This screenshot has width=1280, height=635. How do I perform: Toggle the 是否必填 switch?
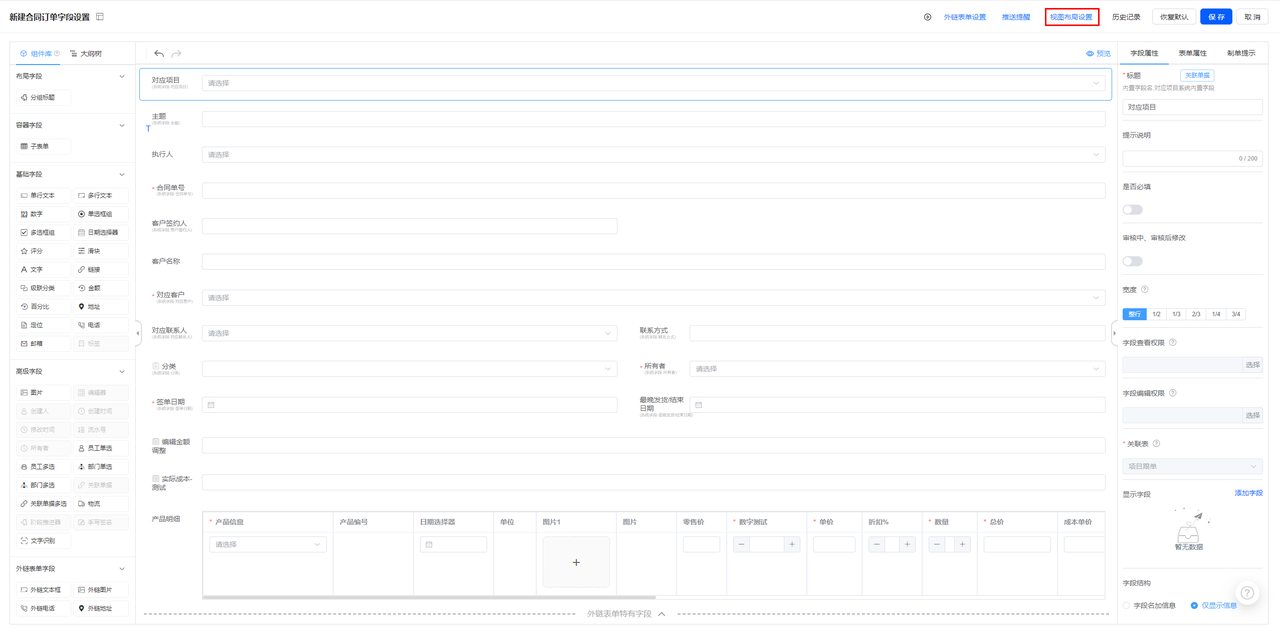pyautogui.click(x=1132, y=210)
